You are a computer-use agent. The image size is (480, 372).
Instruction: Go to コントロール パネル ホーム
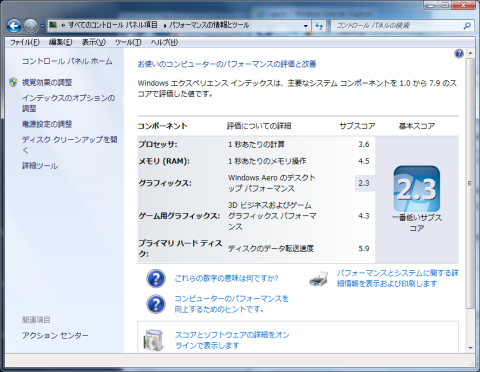[x=67, y=61]
